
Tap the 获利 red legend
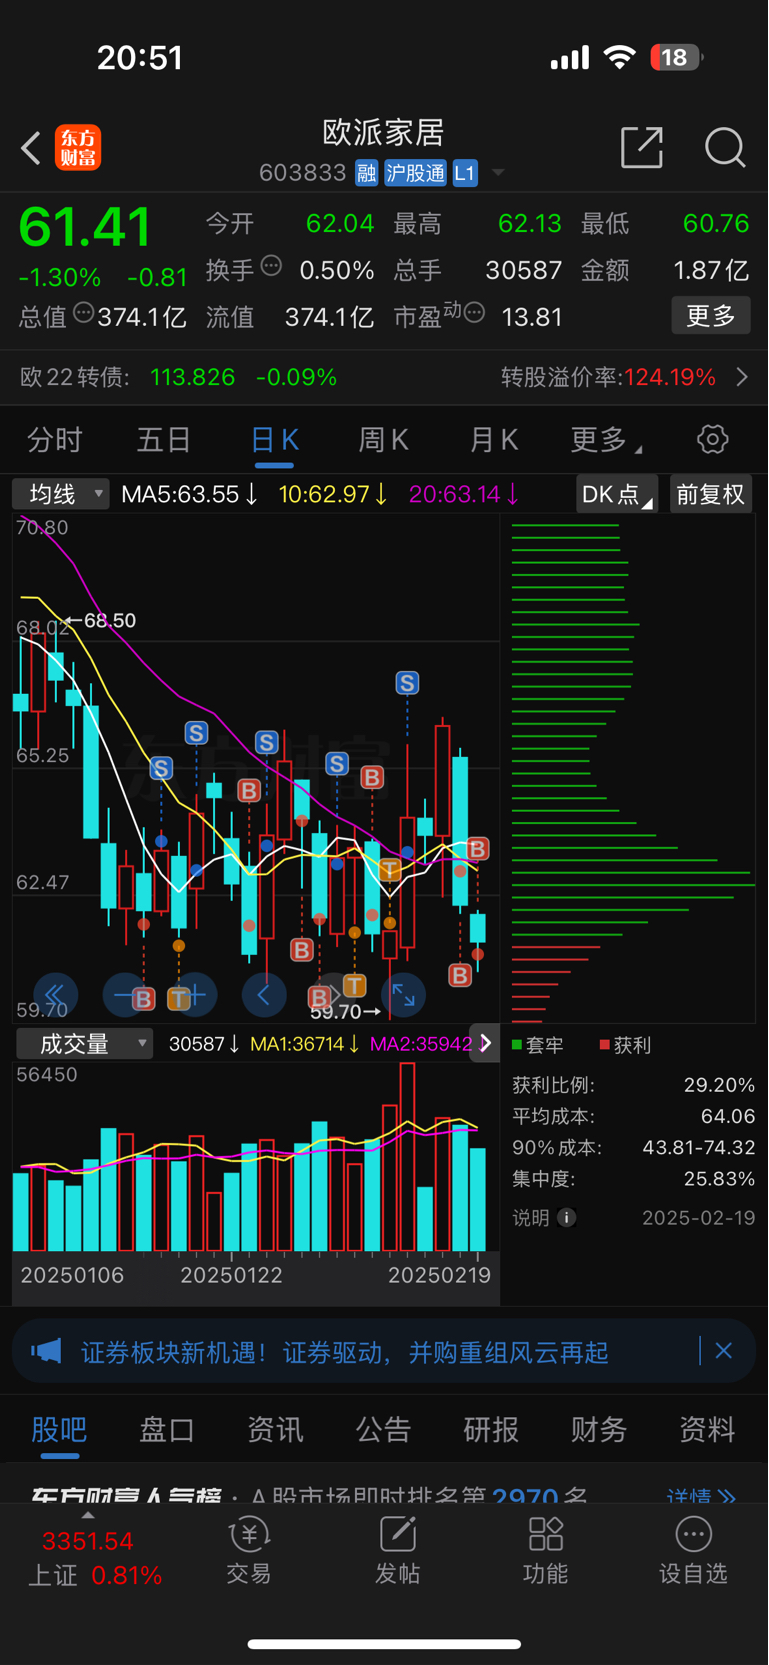(x=625, y=1045)
